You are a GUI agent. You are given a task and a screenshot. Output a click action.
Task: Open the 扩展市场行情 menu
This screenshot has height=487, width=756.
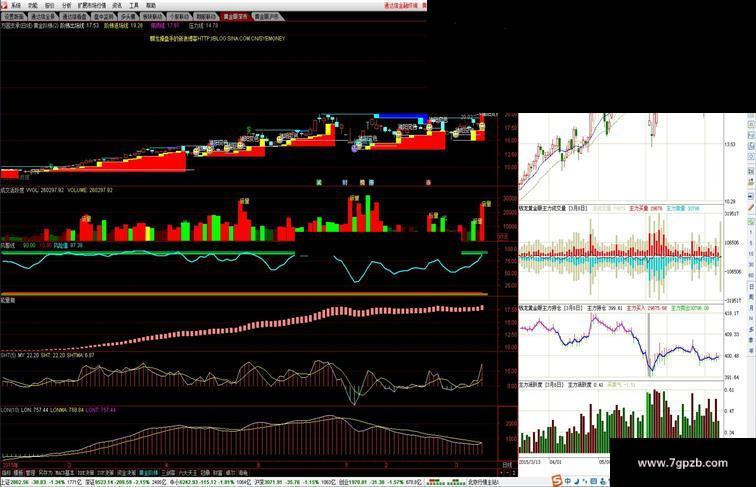coord(92,5)
